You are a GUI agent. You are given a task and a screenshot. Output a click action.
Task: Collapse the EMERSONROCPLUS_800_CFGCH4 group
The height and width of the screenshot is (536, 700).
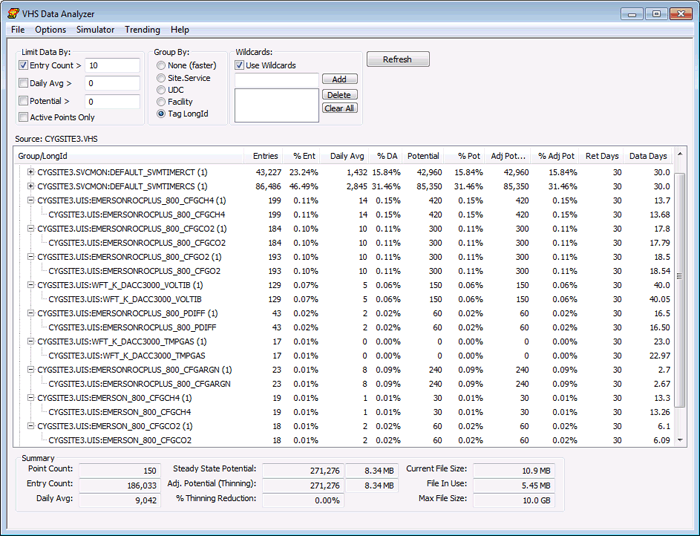(30, 200)
